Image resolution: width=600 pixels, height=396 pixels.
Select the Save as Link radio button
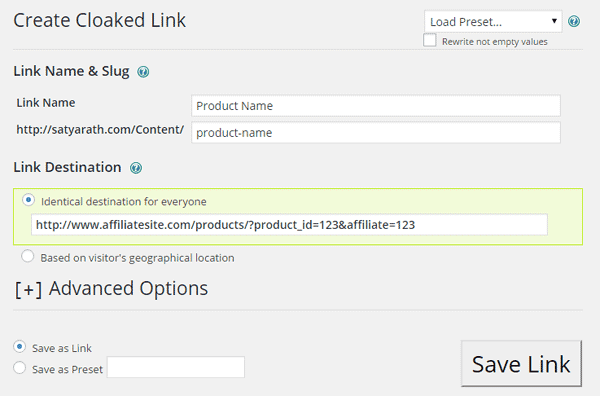[x=20, y=347]
